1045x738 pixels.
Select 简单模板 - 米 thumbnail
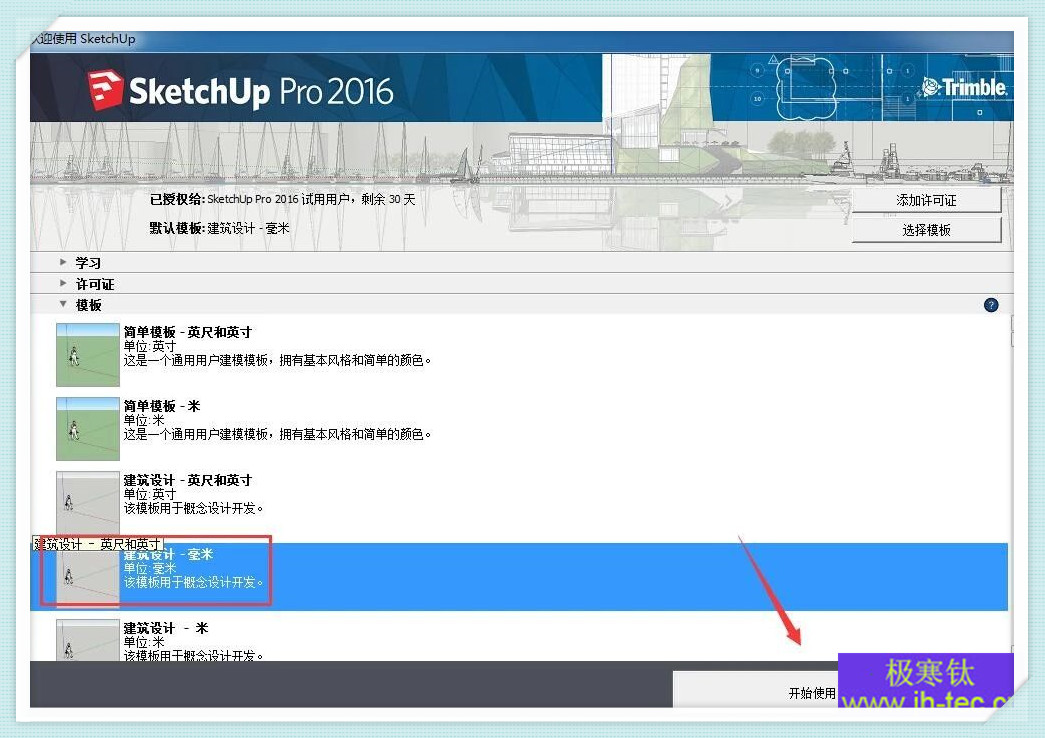tap(88, 429)
